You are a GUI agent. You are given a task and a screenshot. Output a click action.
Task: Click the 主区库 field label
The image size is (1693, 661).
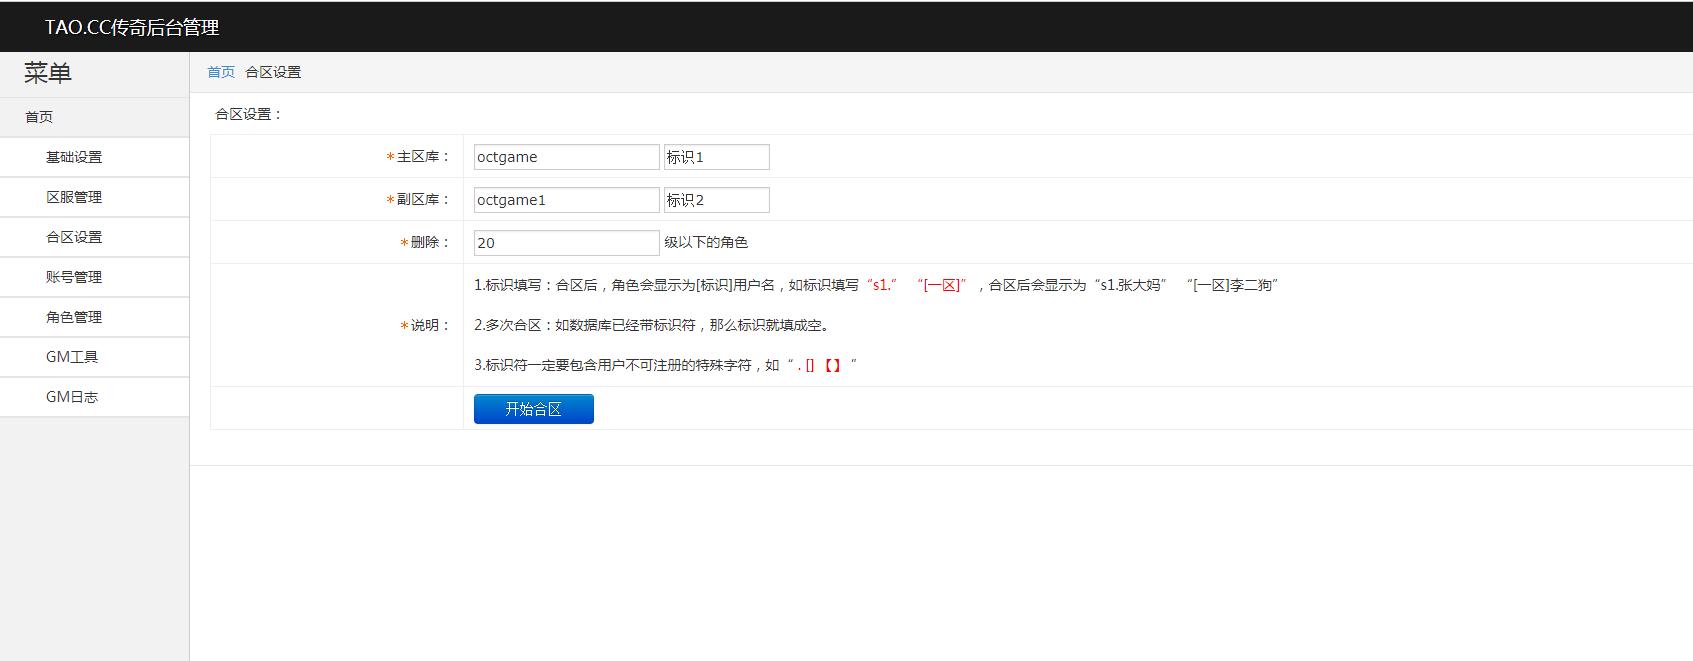pyautogui.click(x=423, y=157)
